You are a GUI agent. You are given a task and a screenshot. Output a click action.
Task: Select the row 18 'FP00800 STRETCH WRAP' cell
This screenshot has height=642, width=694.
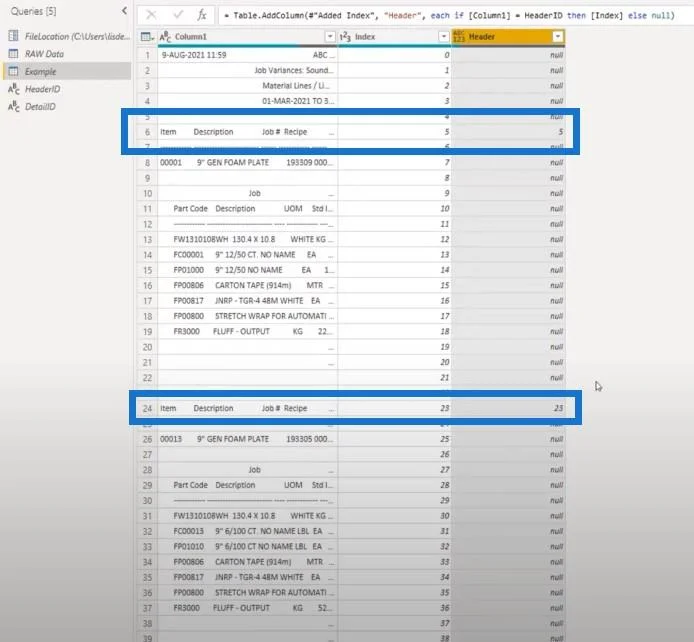(248, 316)
